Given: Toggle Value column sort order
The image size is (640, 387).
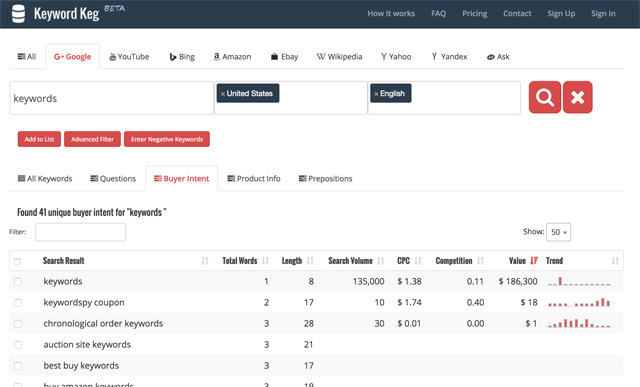Looking at the screenshot, I should (x=534, y=261).
